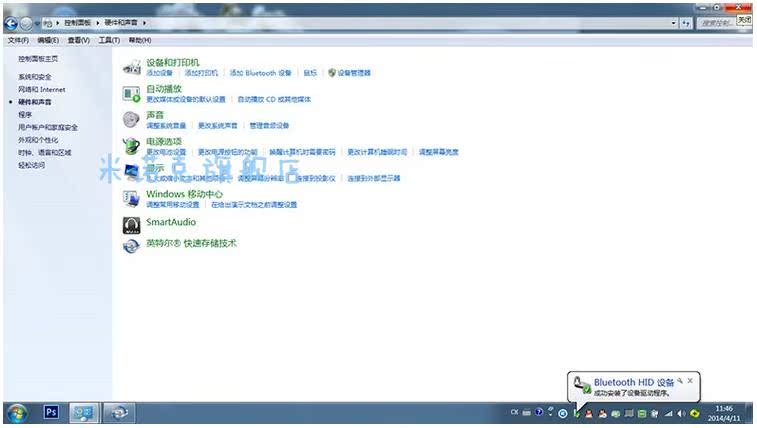Open the third pinned taskbar app icon
The width and height of the screenshot is (757, 428).
pos(119,413)
